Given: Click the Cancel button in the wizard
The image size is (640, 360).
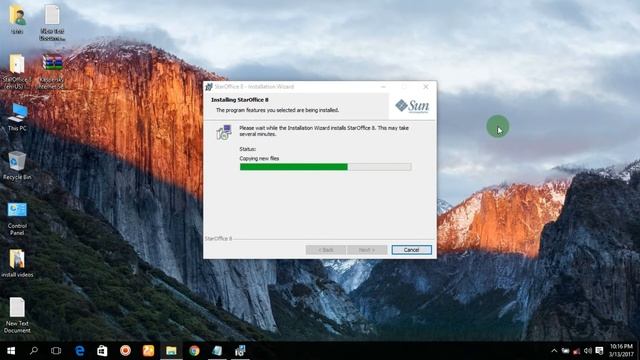Looking at the screenshot, I should 411,250.
